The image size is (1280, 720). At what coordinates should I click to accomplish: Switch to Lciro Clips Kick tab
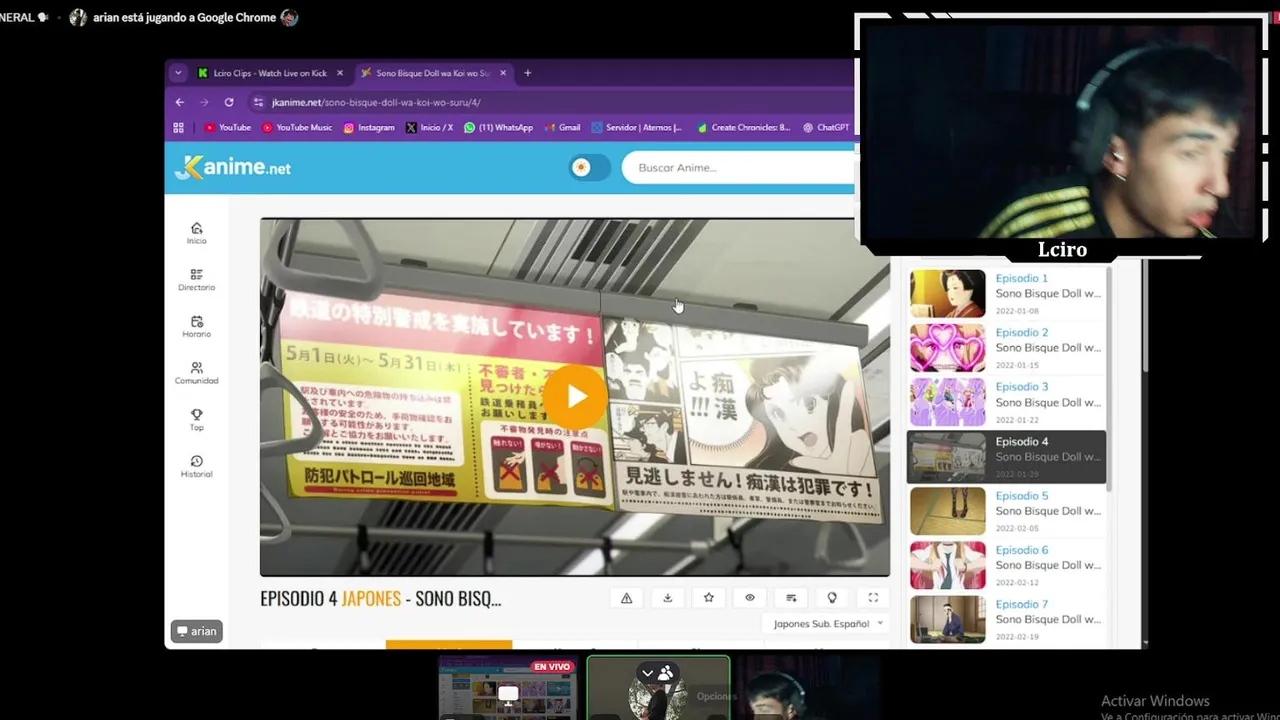click(270, 73)
